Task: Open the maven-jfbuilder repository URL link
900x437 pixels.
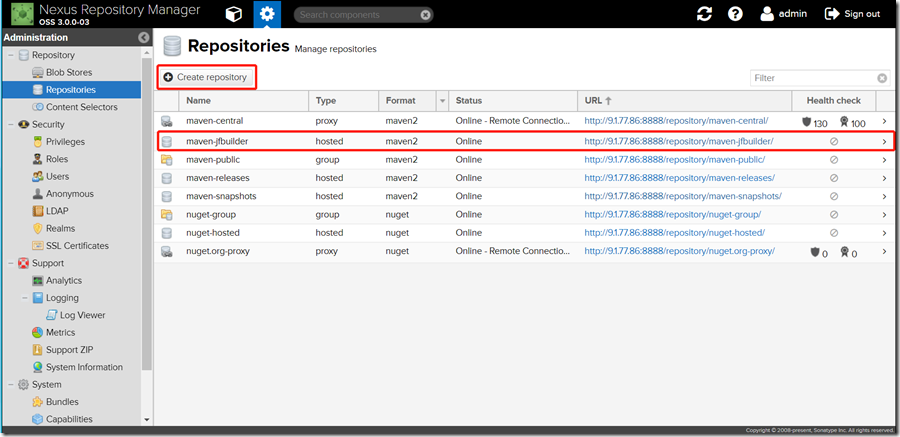Action: tap(679, 141)
